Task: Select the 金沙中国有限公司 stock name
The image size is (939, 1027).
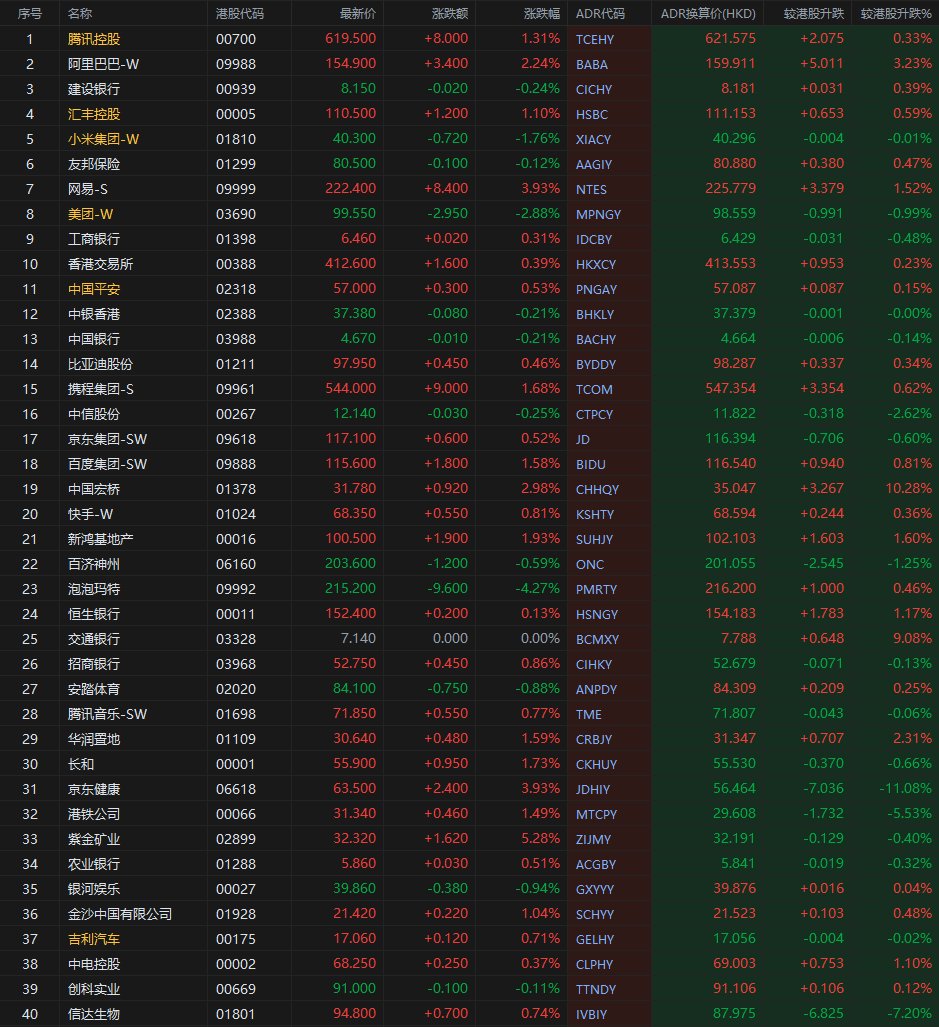Action: click(120, 914)
